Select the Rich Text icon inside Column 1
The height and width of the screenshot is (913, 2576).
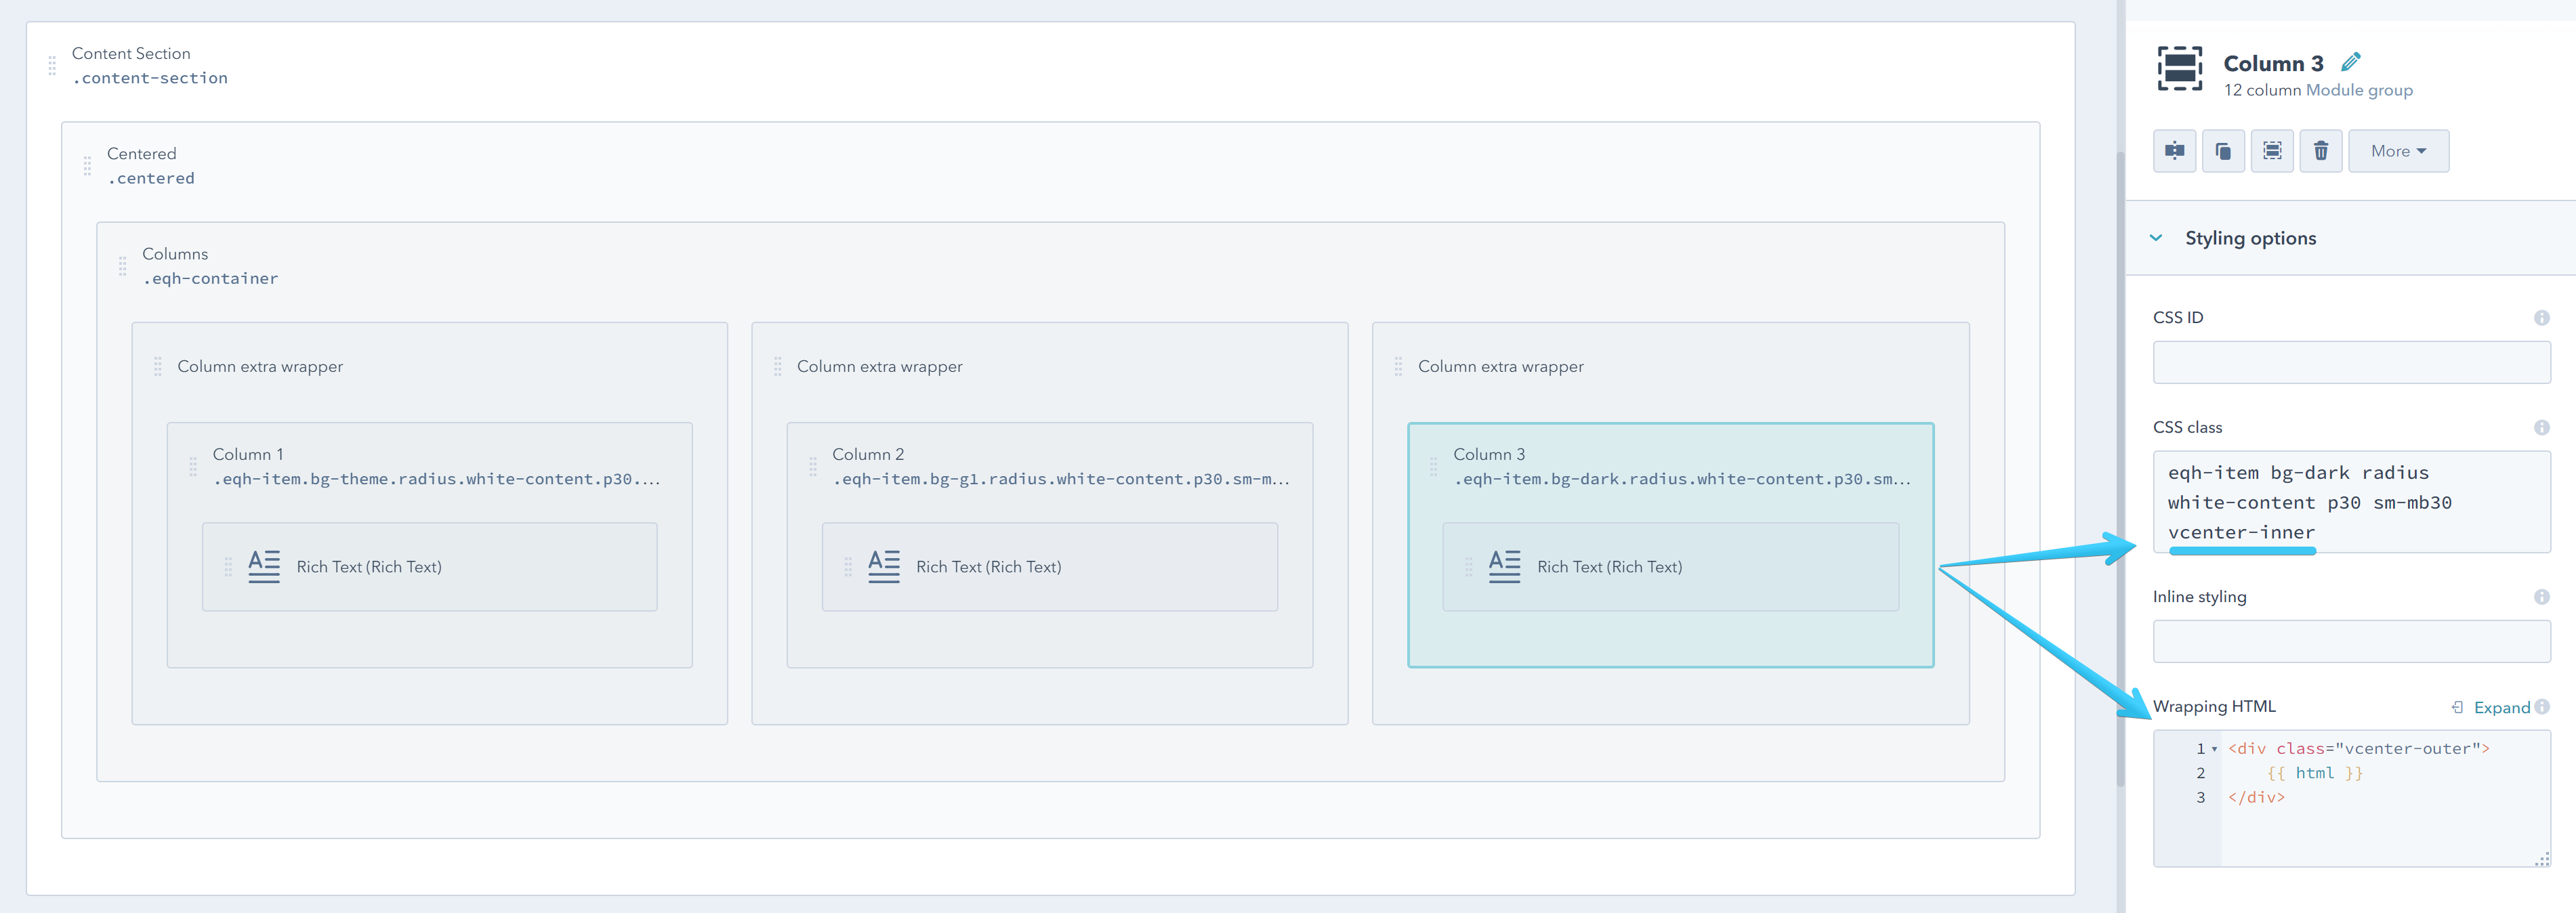[x=263, y=565]
